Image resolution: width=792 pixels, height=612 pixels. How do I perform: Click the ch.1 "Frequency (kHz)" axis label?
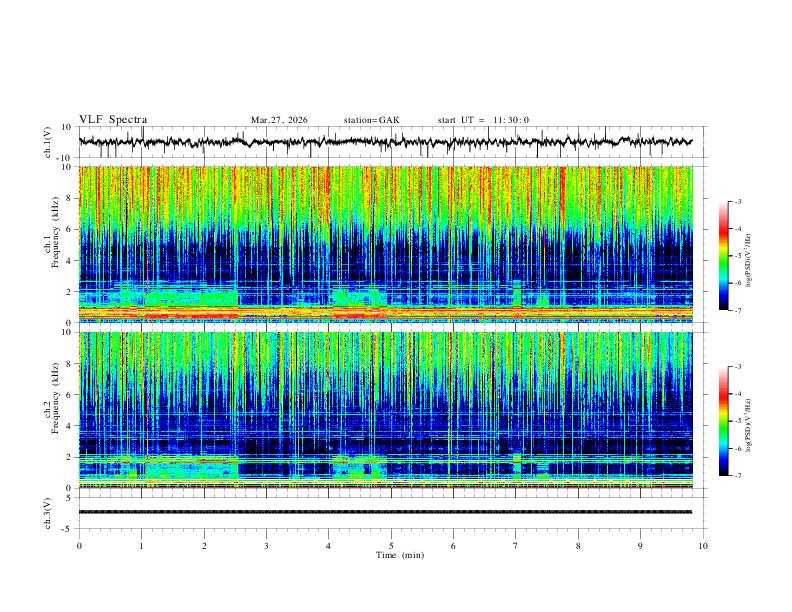55,233
